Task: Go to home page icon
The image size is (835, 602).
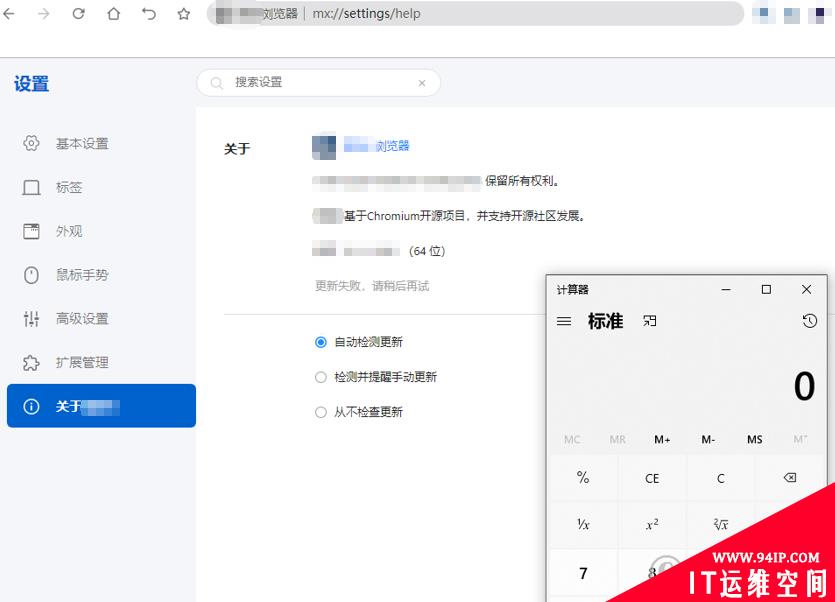Action: [x=113, y=14]
